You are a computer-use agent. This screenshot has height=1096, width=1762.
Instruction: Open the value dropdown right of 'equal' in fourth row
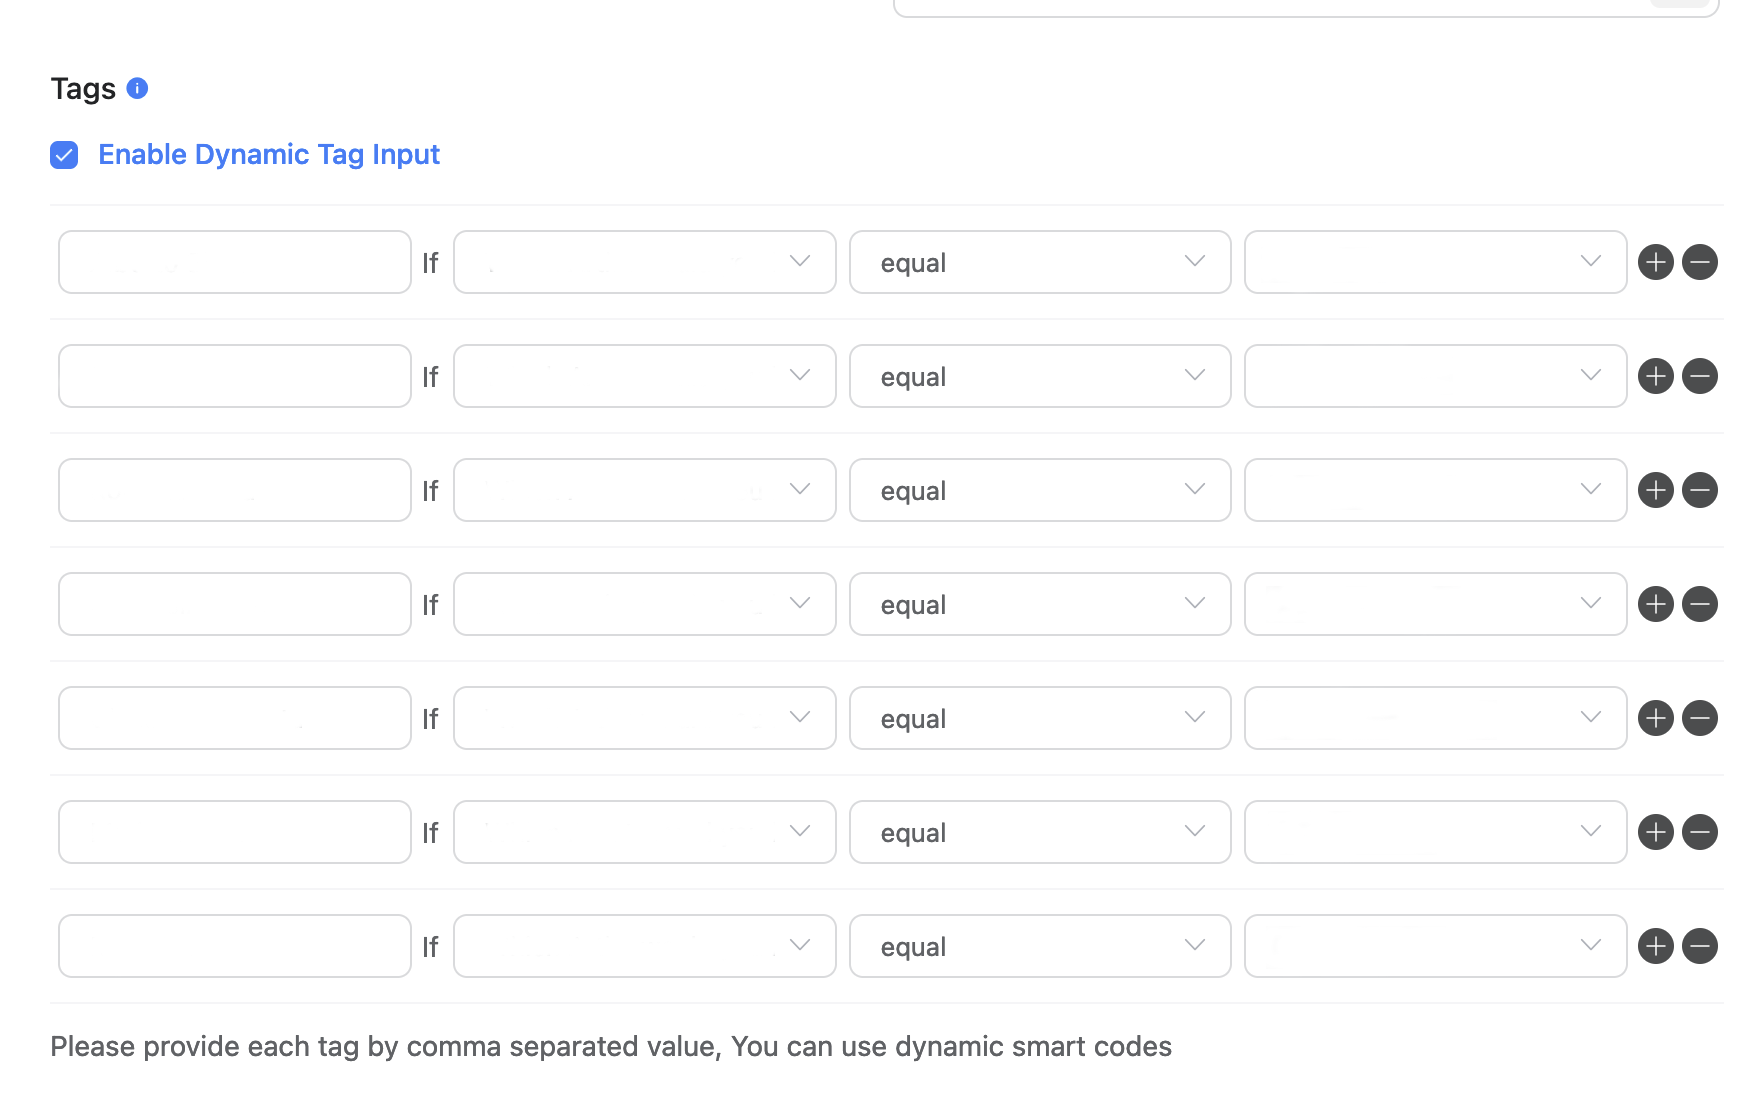1436,604
